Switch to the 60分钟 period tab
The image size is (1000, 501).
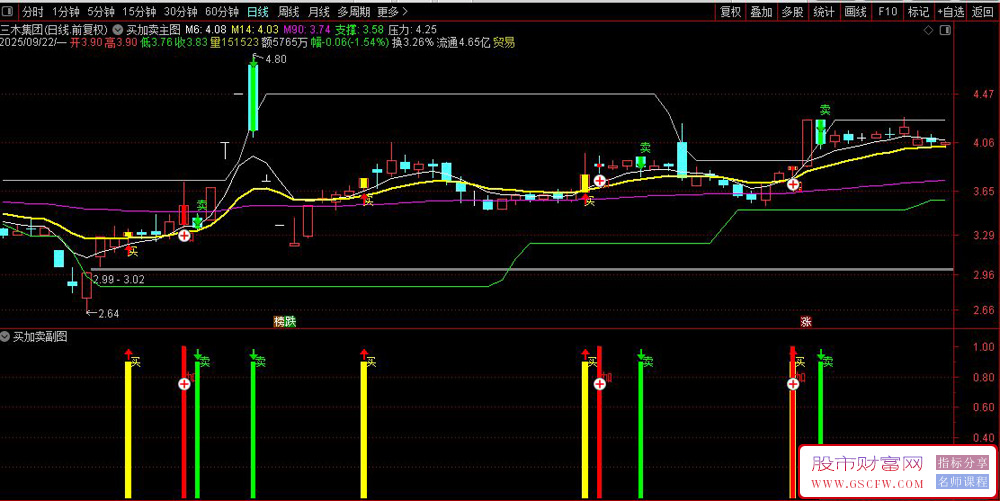(x=222, y=11)
